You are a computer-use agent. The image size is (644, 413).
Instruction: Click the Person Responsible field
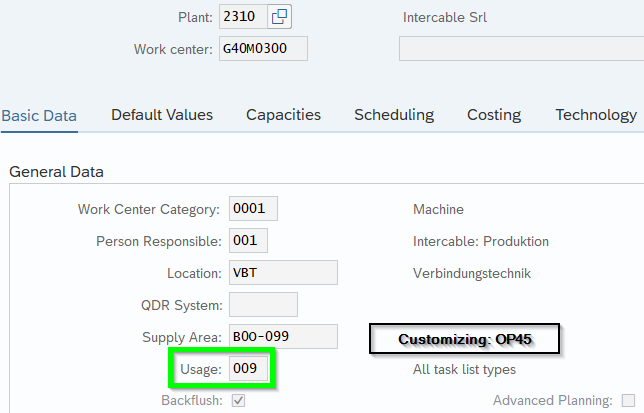(x=248, y=241)
